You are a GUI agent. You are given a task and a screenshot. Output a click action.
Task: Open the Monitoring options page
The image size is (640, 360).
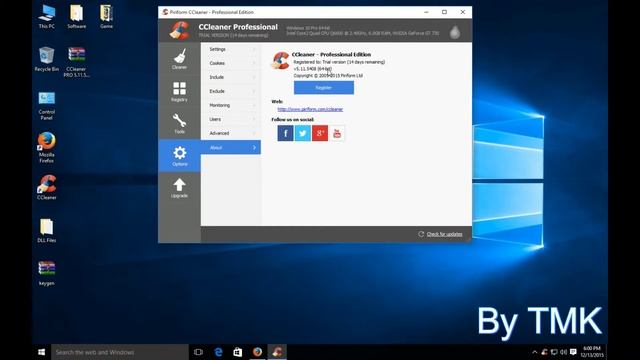[231, 105]
